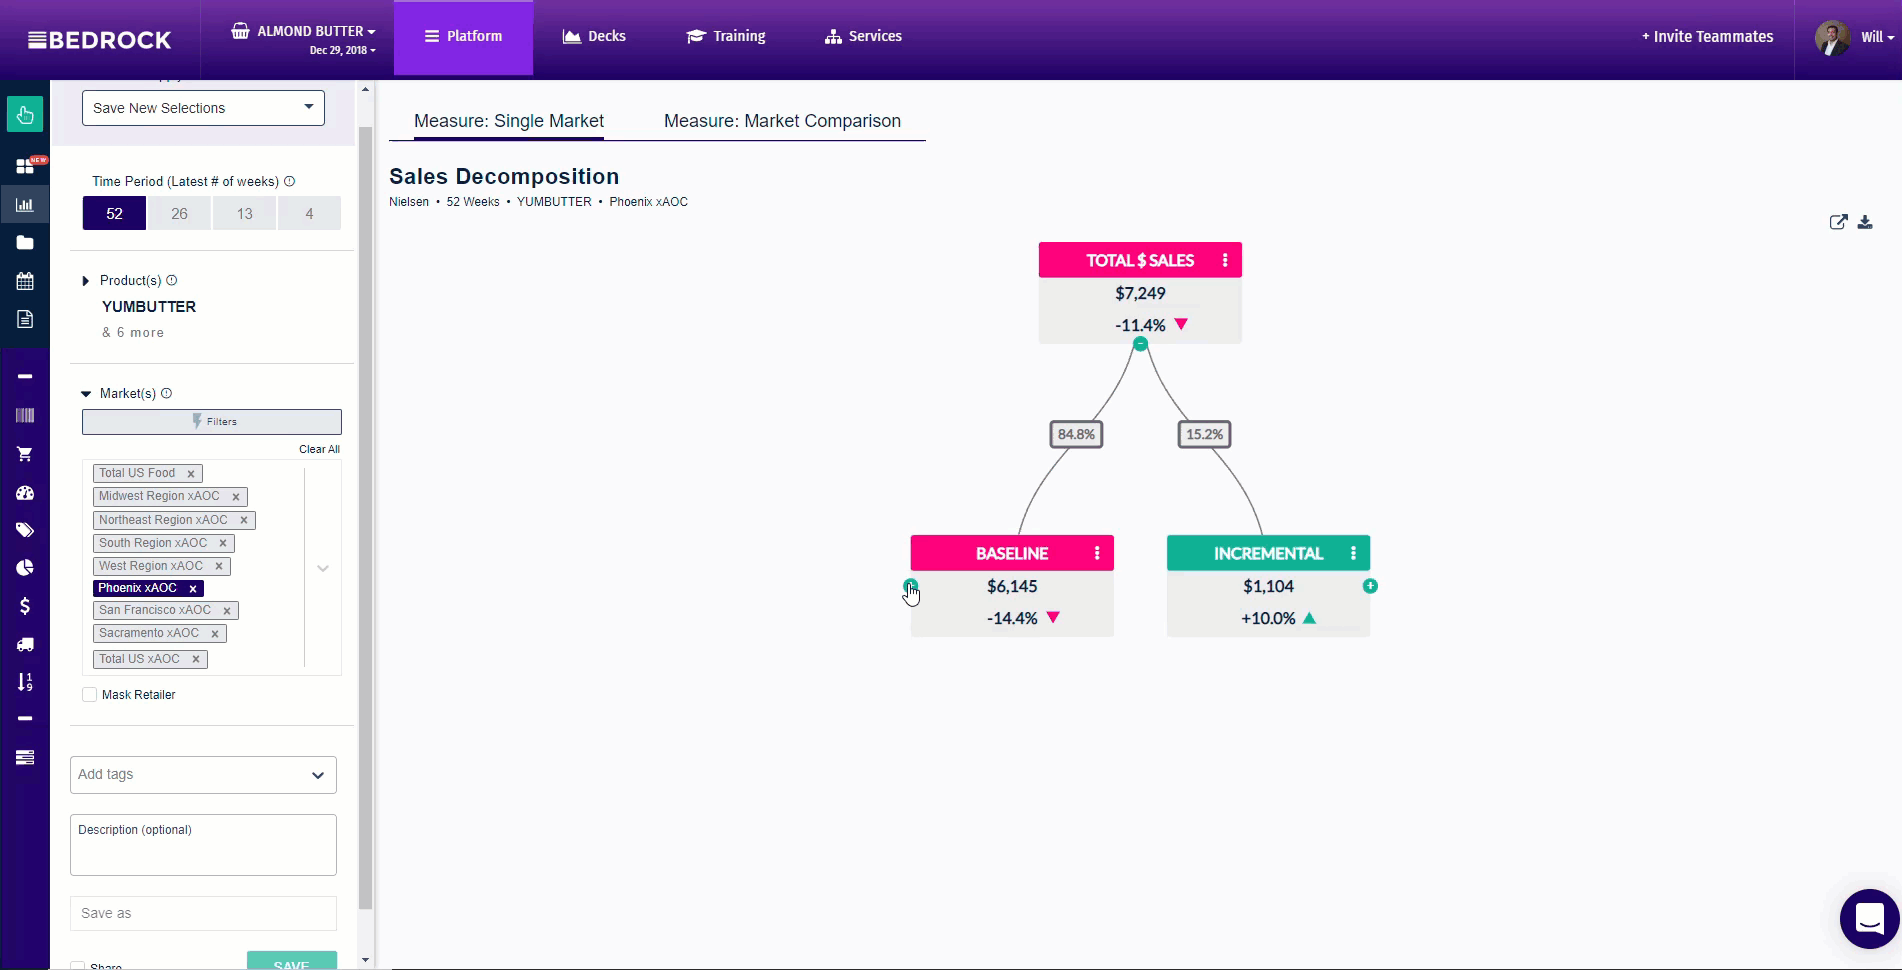Select 26 weeks time period
1902x970 pixels.
click(180, 213)
